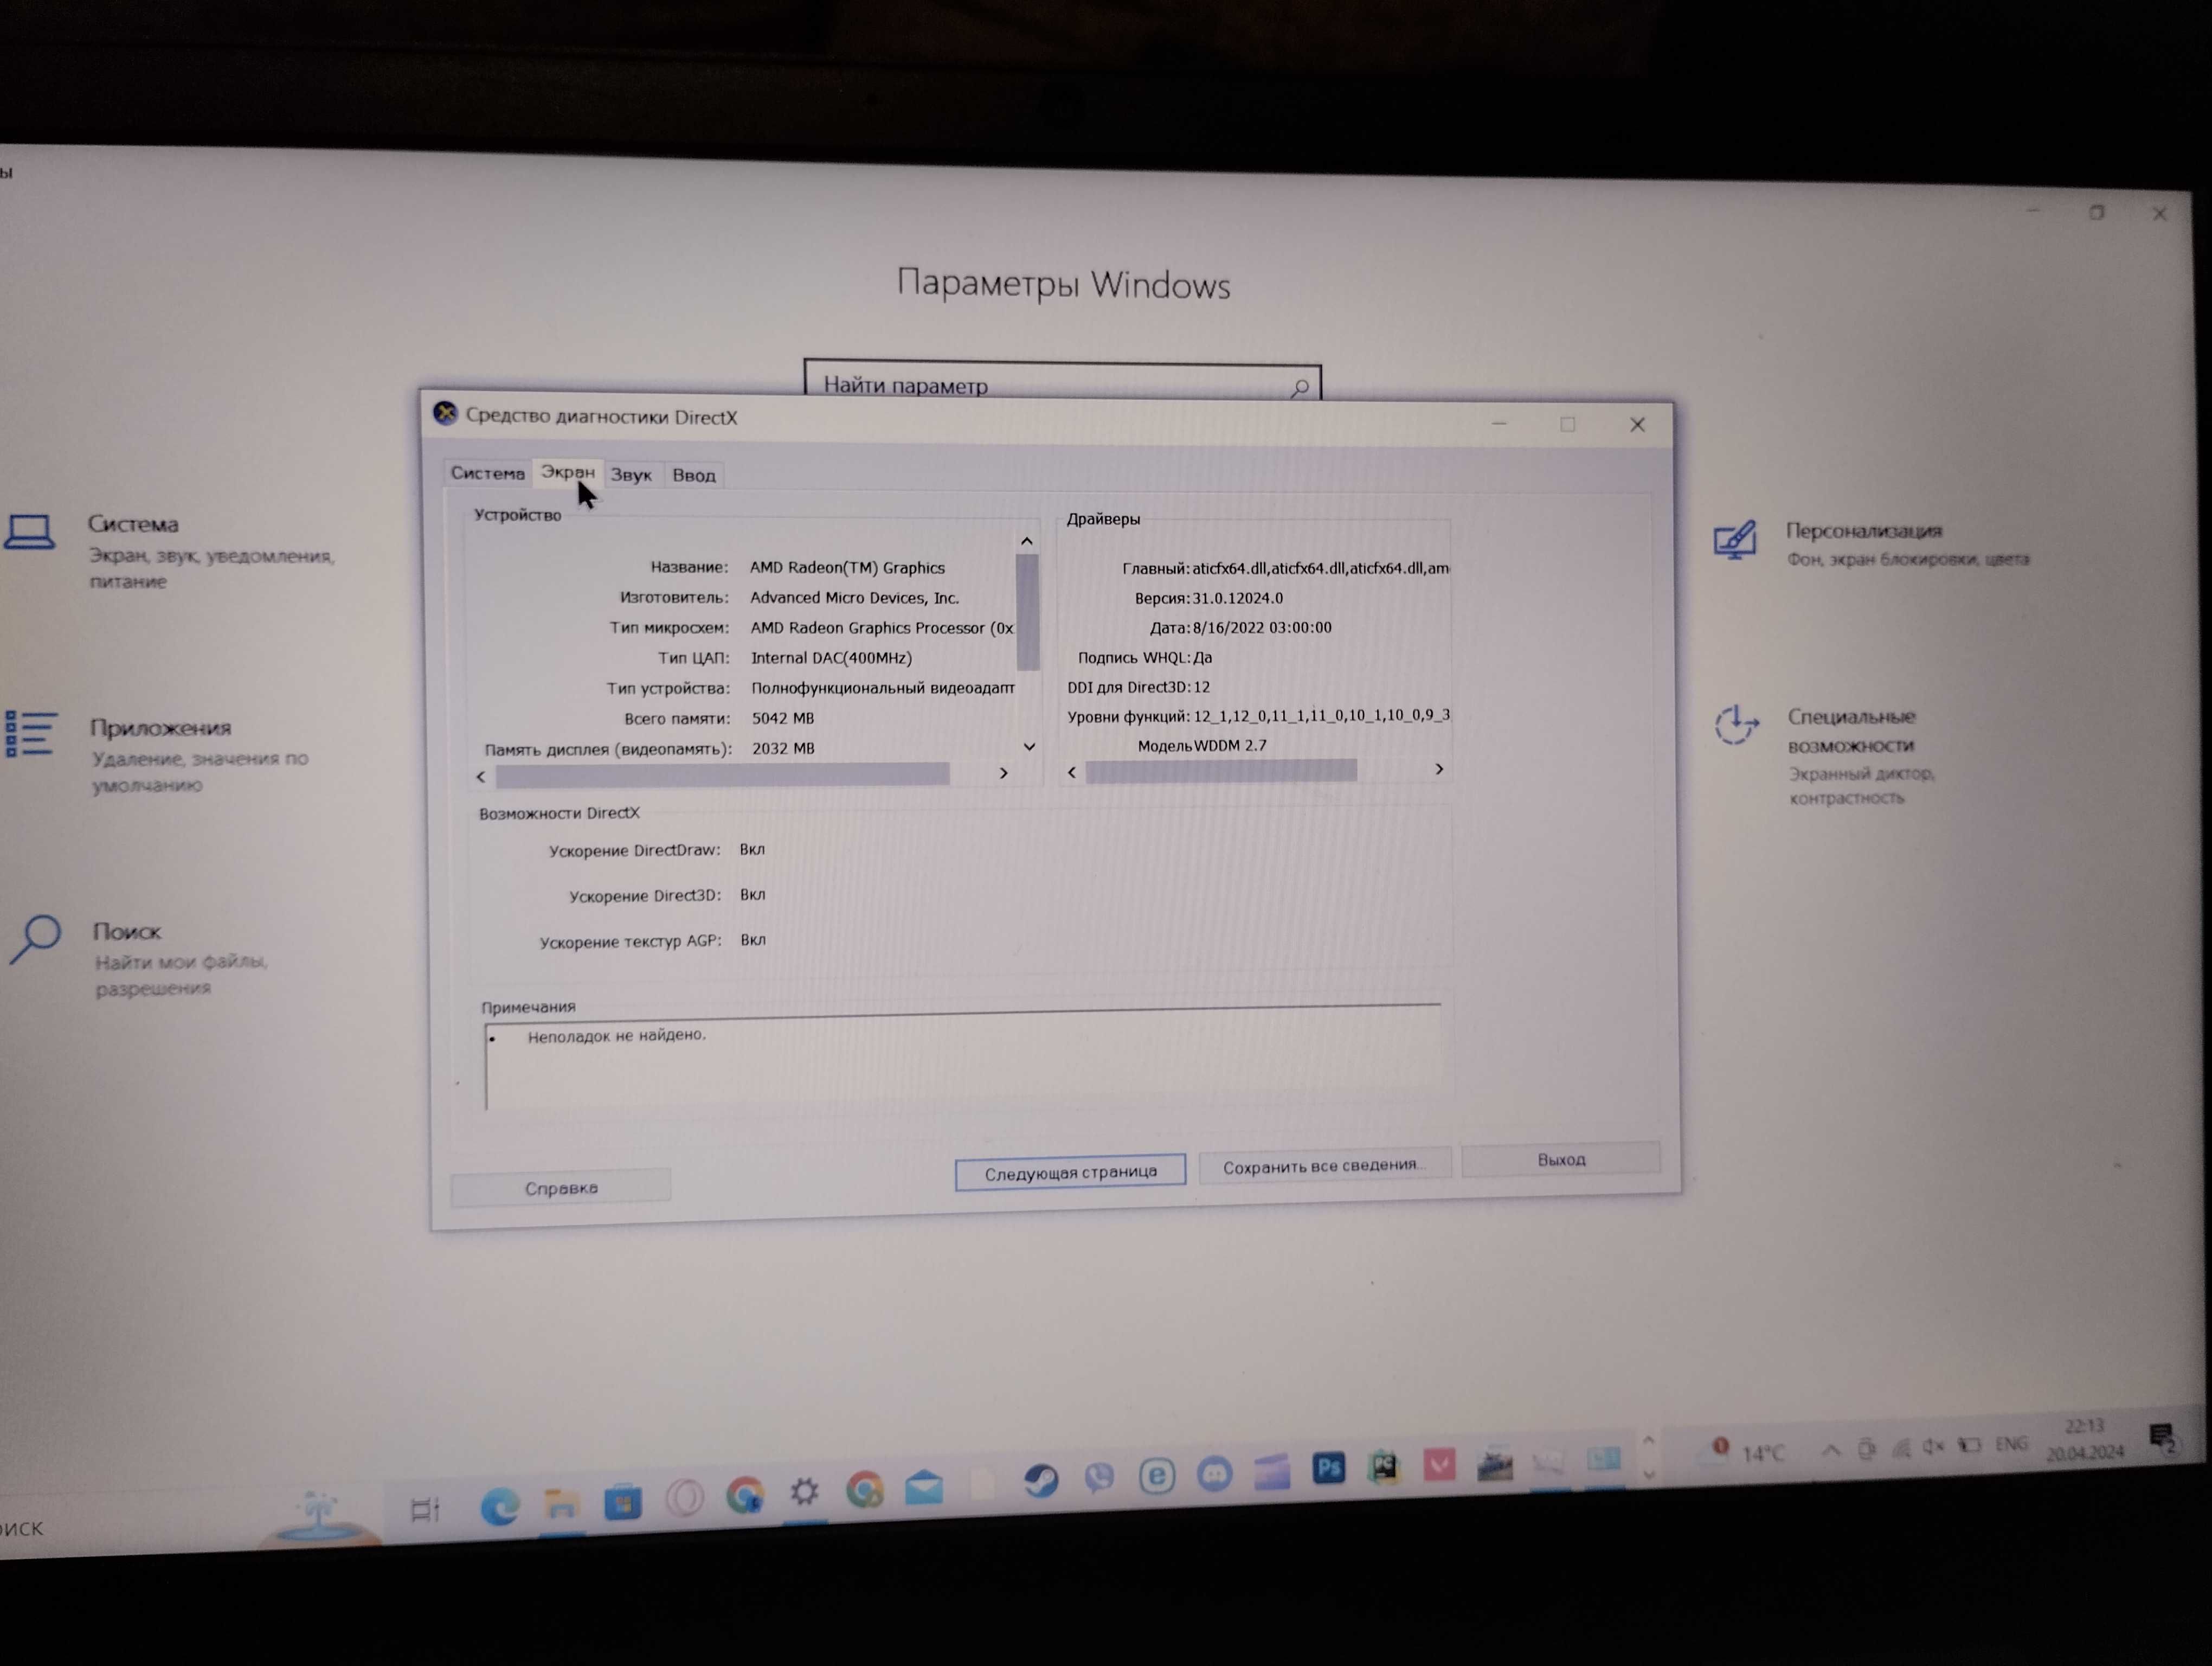Click the Устройство horizontal scrollbar thumb

pos(722,775)
